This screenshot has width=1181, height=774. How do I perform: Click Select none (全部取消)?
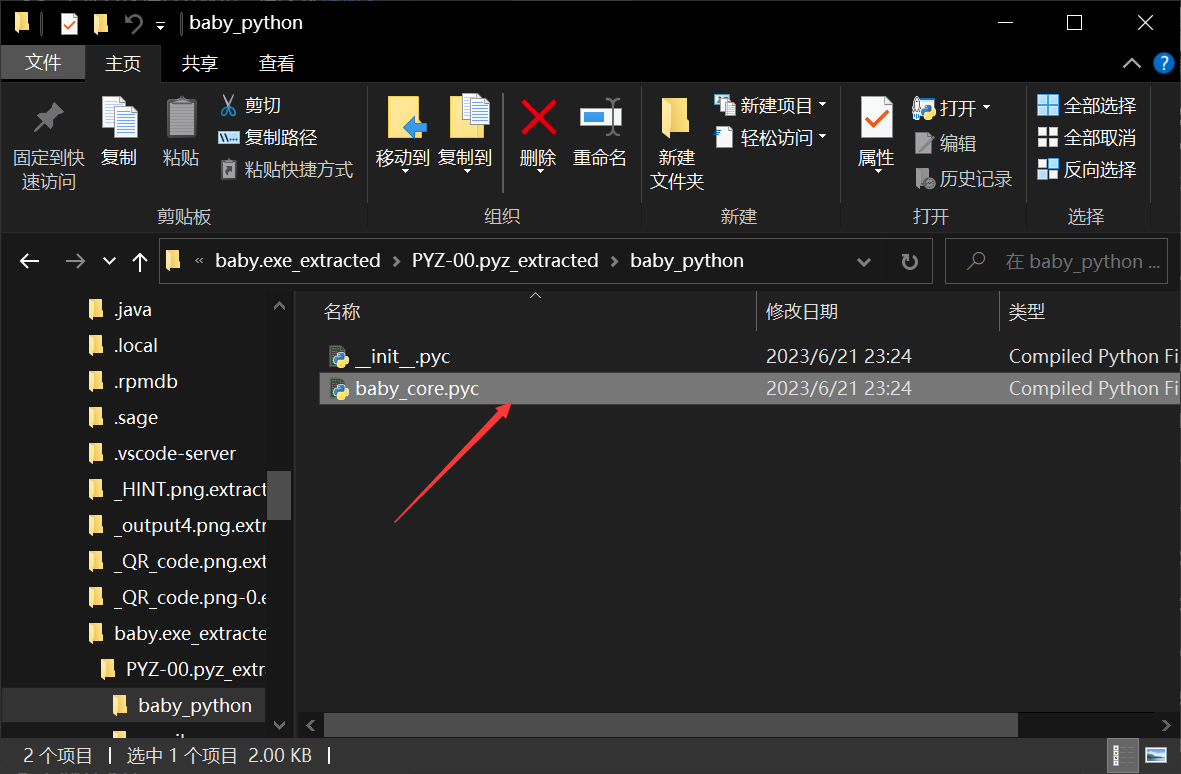pos(1087,138)
